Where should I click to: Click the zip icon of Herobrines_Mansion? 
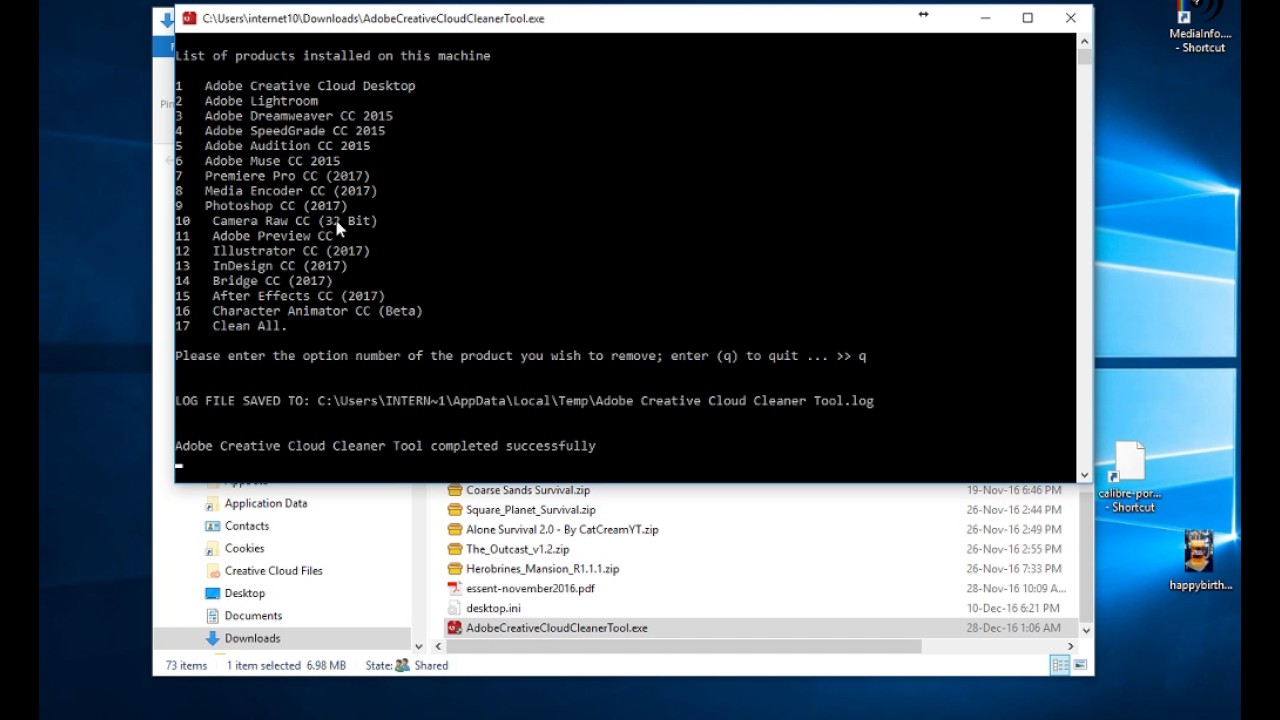click(x=455, y=569)
